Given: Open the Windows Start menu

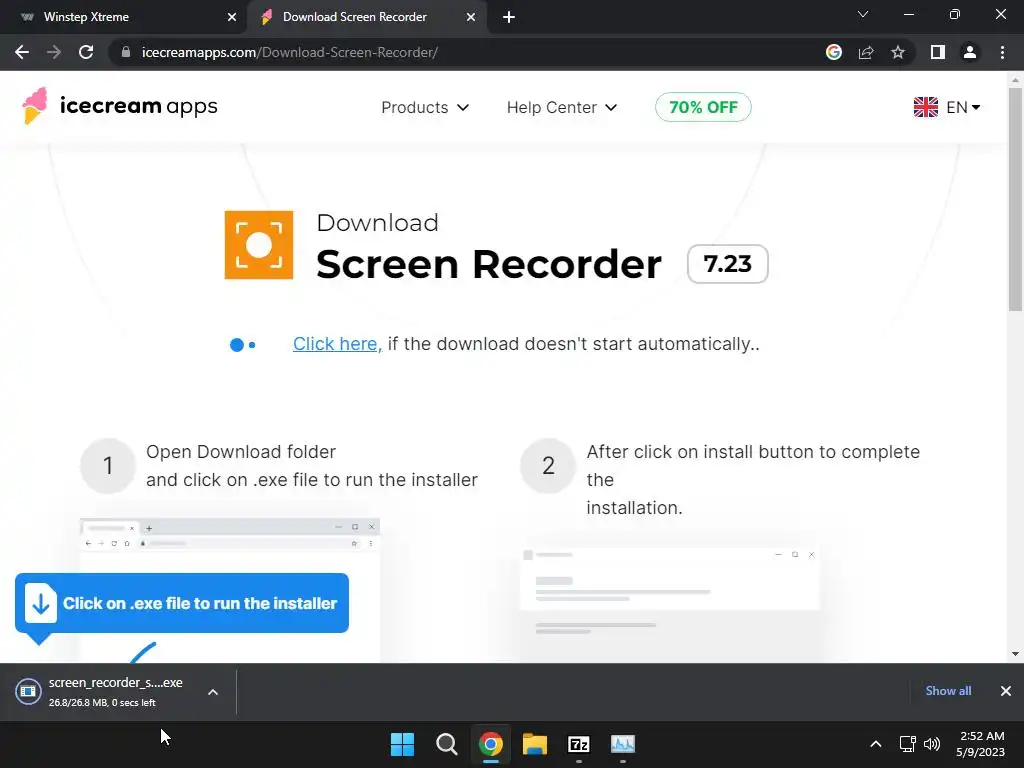Looking at the screenshot, I should [x=402, y=744].
